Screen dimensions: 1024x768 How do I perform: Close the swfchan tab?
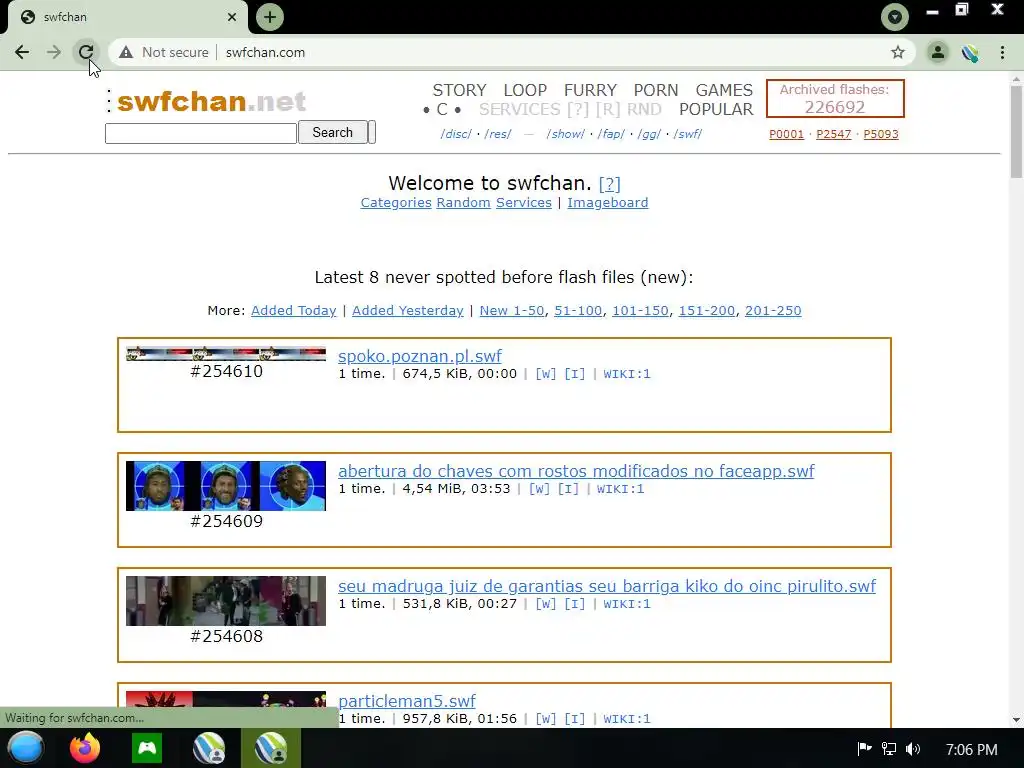click(232, 17)
